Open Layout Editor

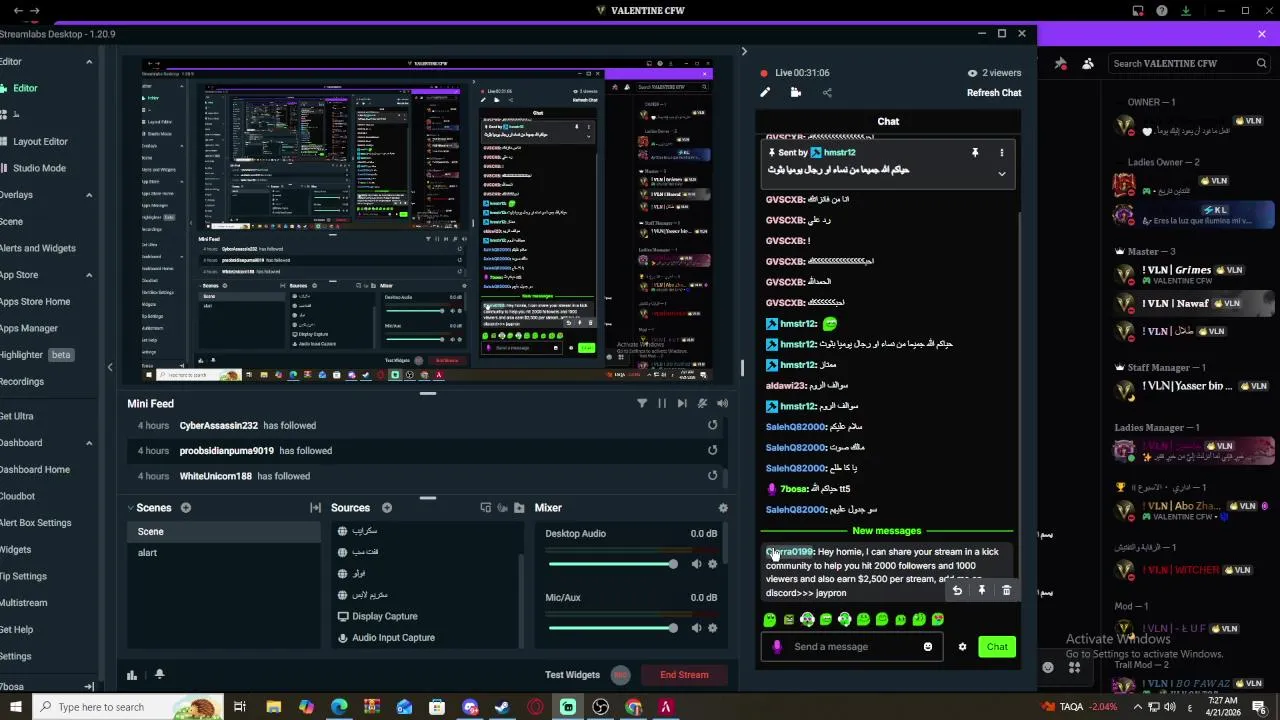tap(40, 142)
